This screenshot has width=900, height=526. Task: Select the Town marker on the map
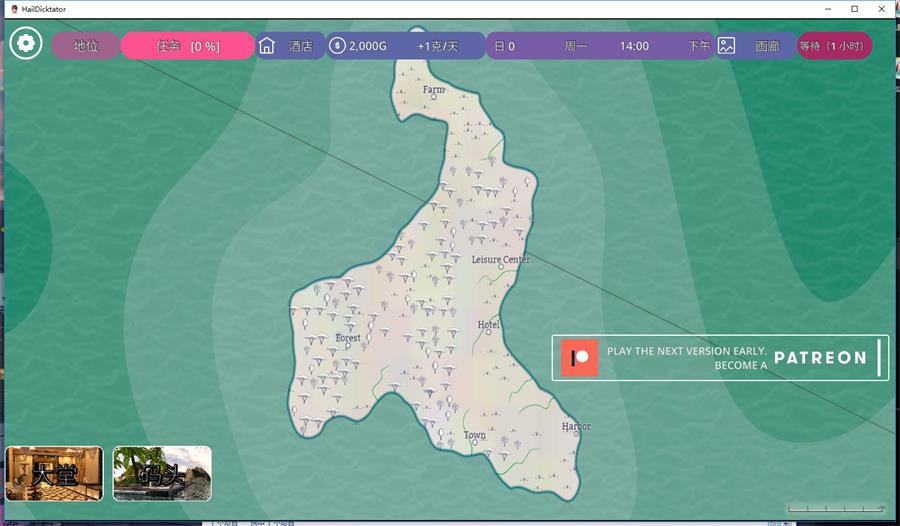474,442
